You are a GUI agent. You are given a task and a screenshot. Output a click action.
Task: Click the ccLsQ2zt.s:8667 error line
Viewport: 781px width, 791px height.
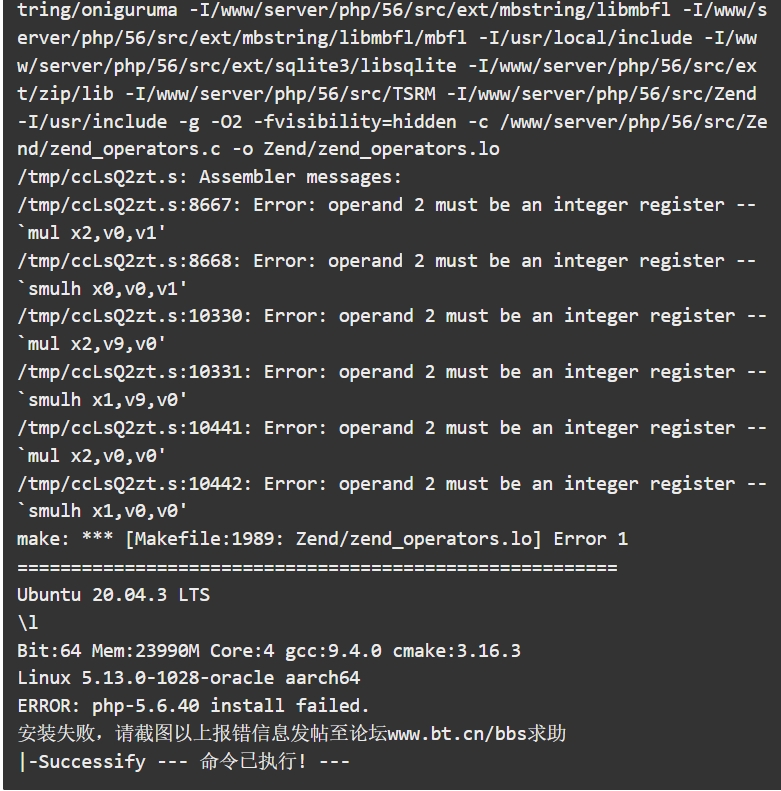point(386,205)
